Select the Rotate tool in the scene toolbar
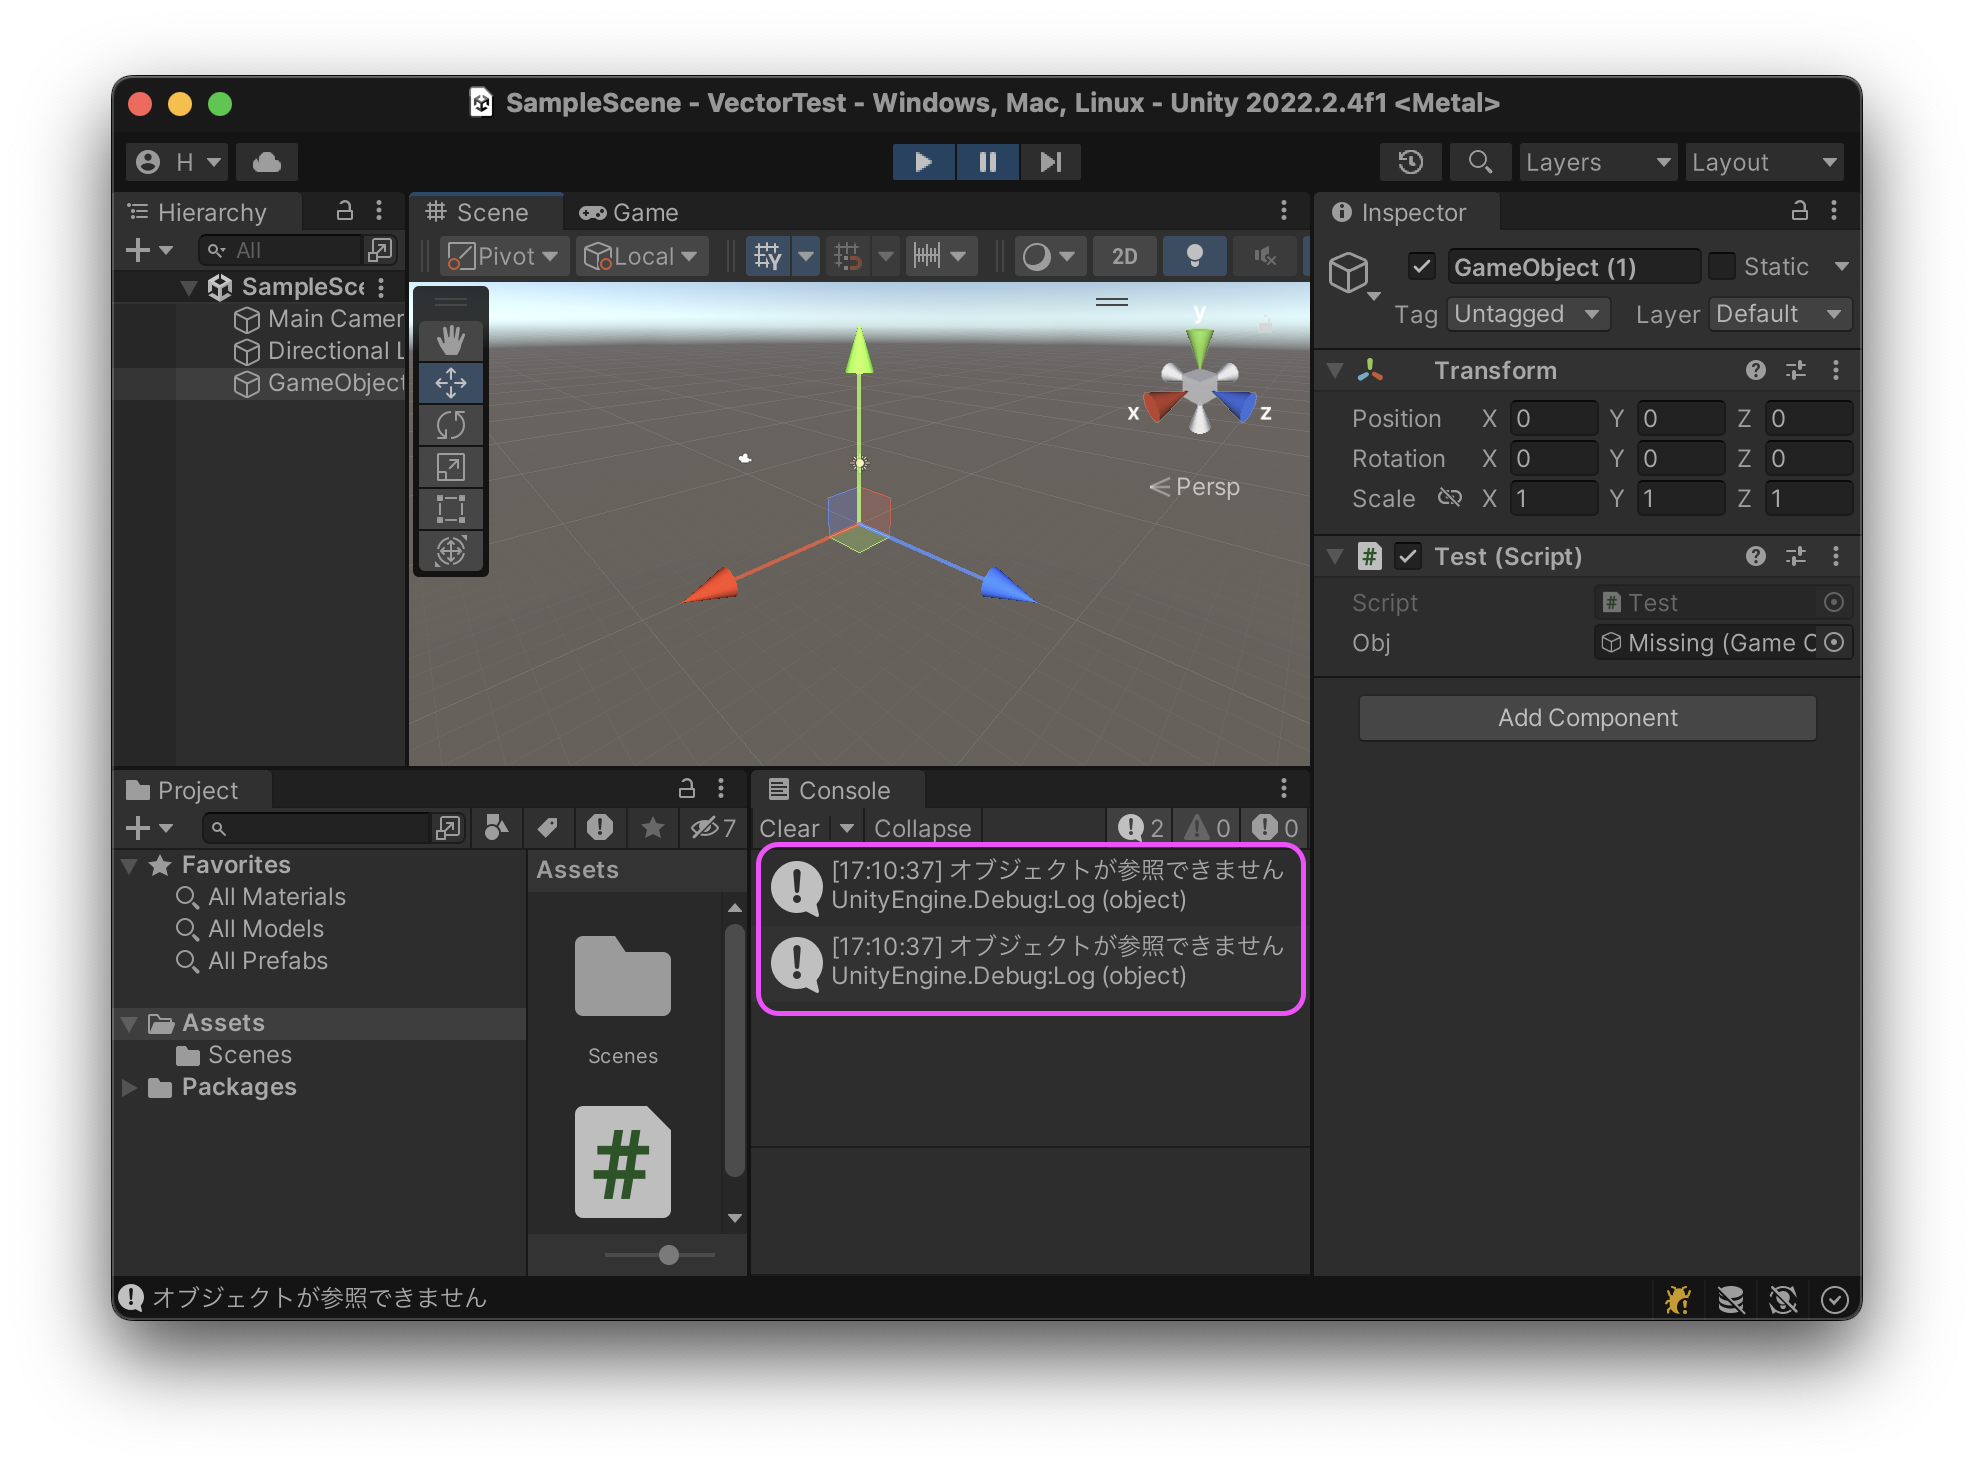The width and height of the screenshot is (1974, 1468). [x=451, y=425]
